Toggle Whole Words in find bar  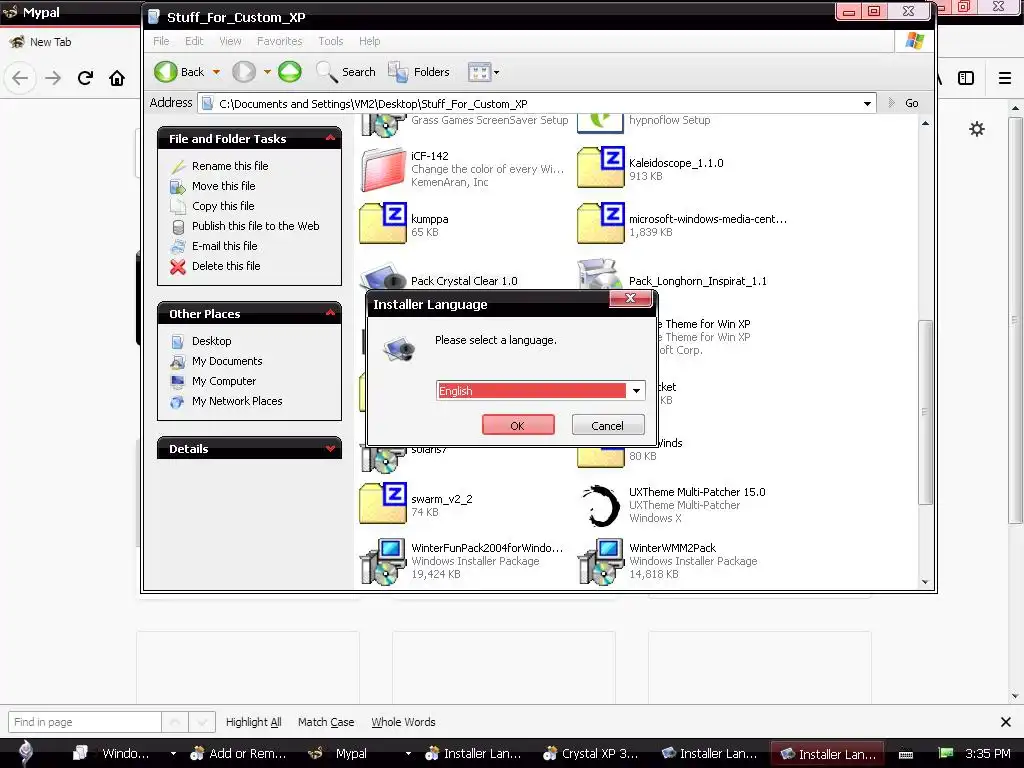point(403,722)
